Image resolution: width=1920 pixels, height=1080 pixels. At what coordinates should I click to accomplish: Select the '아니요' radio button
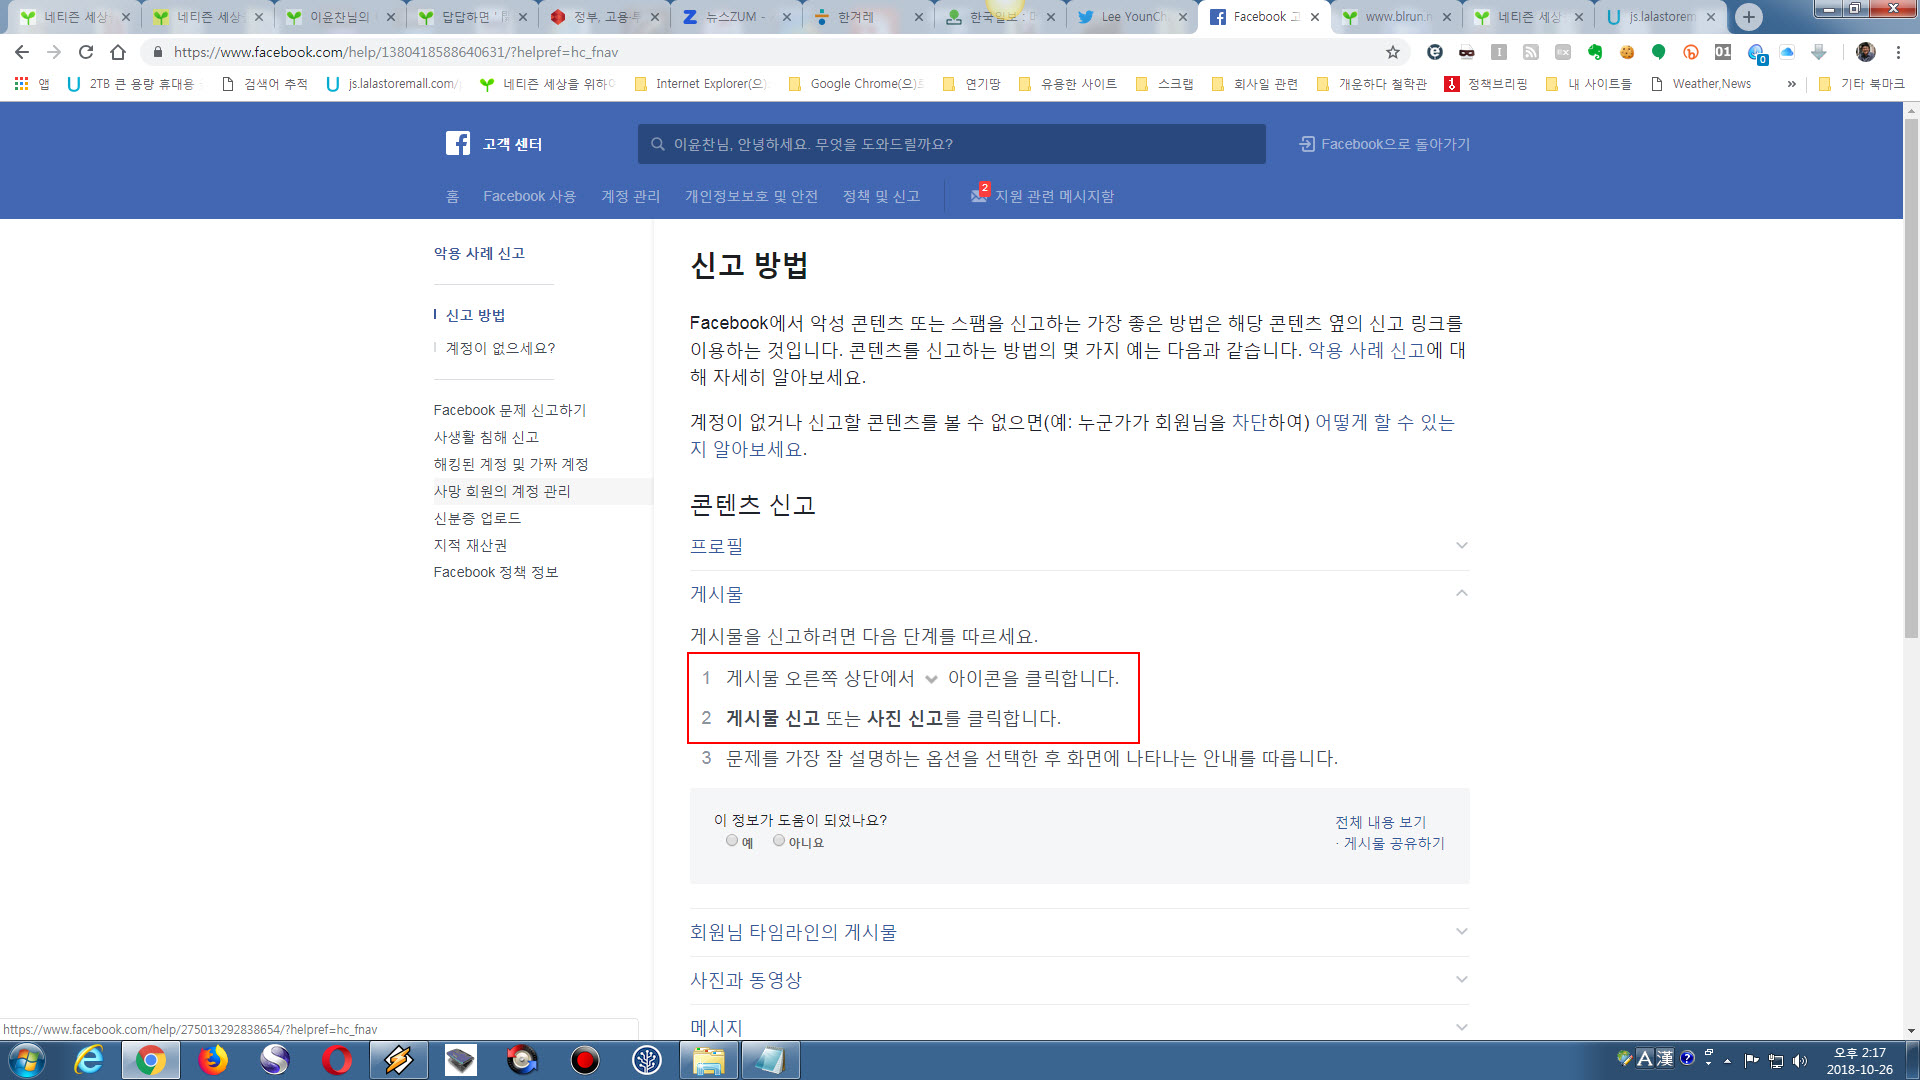click(779, 841)
